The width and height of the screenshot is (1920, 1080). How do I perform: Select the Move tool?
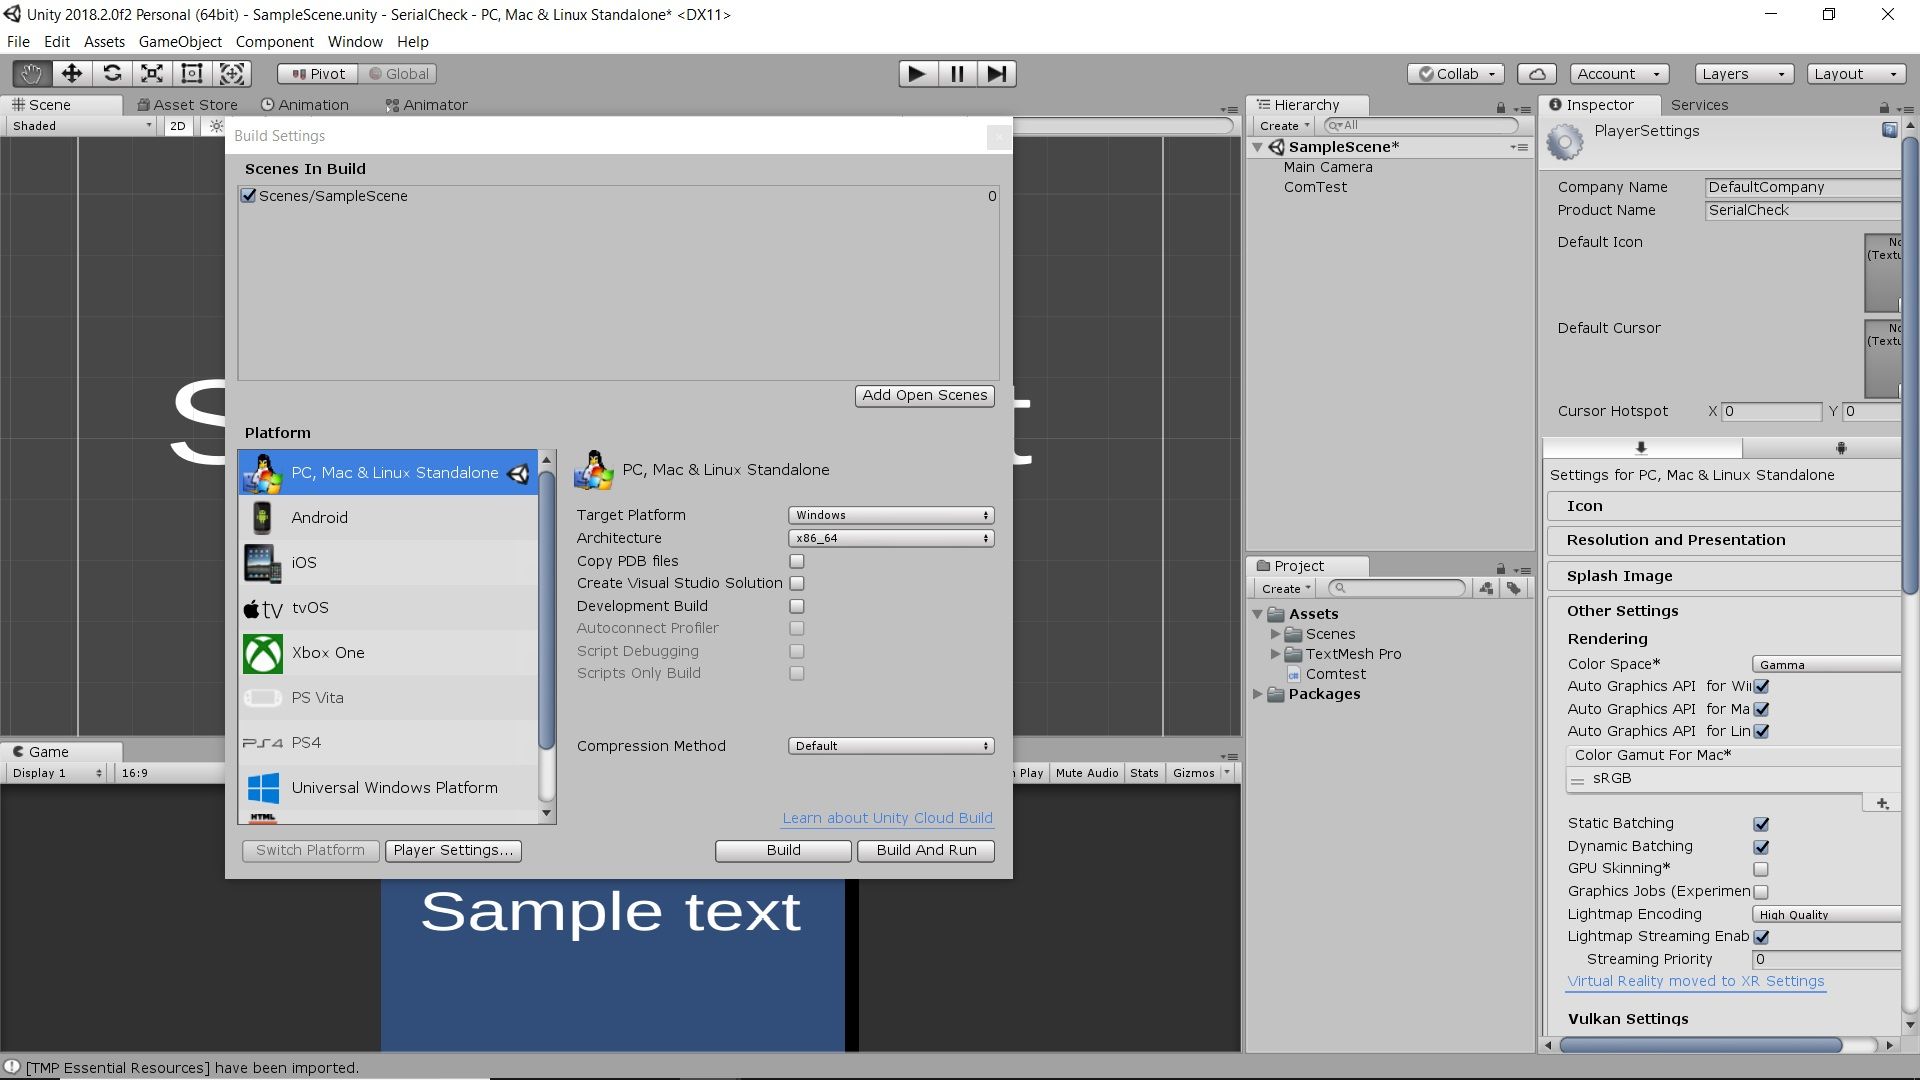[70, 73]
